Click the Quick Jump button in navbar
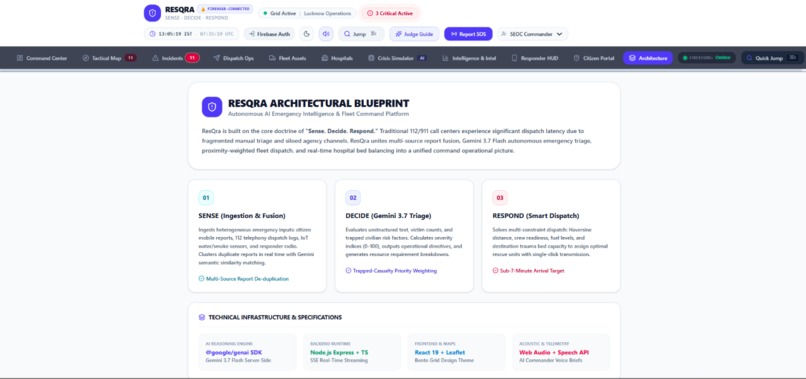The image size is (806, 379). (772, 58)
